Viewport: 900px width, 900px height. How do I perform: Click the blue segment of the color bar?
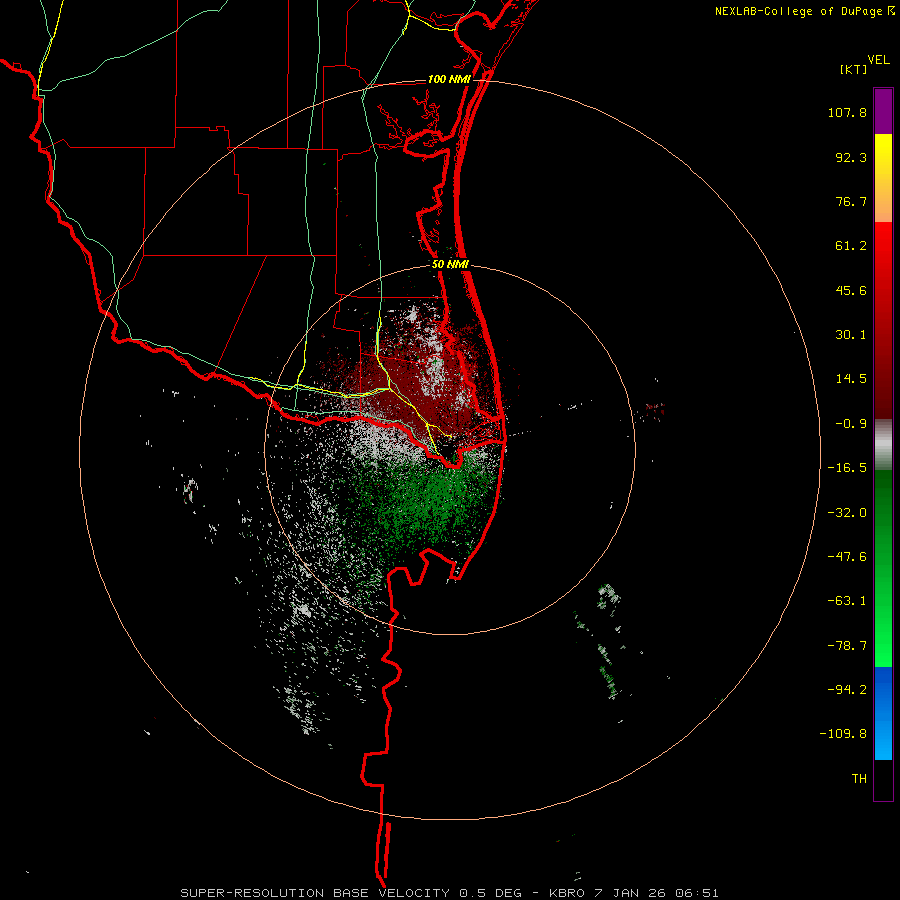pyautogui.click(x=883, y=713)
